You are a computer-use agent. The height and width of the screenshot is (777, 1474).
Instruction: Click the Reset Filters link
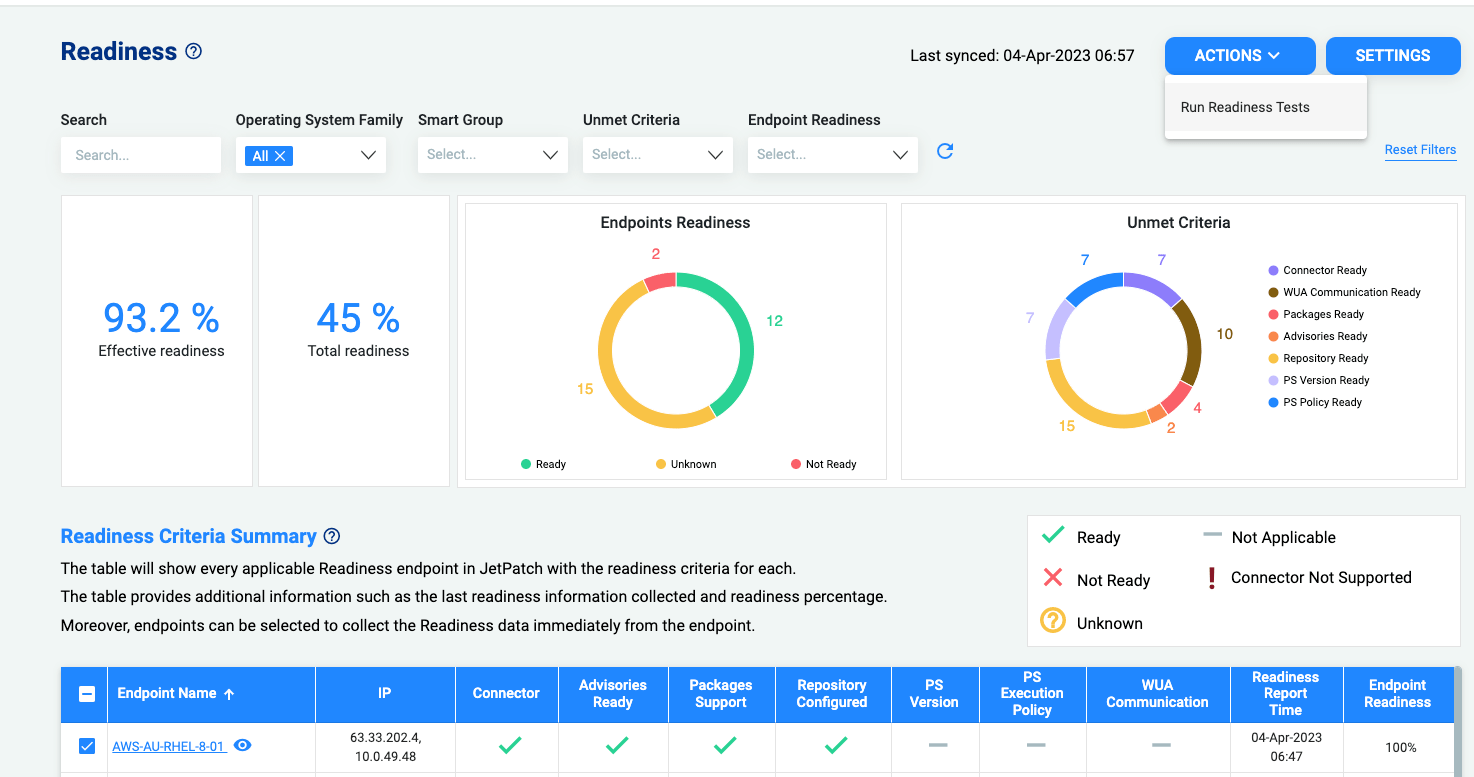(1420, 150)
